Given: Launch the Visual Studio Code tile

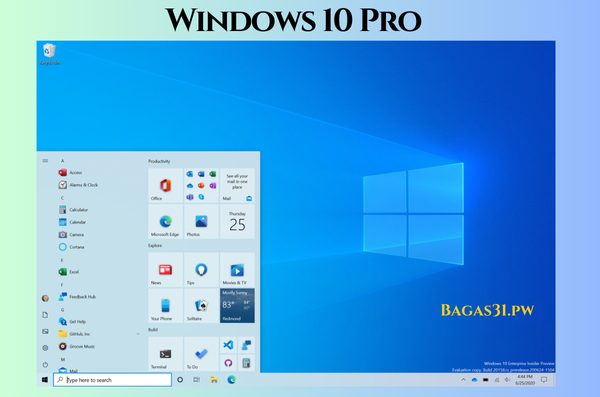Looking at the screenshot, I should 228,345.
